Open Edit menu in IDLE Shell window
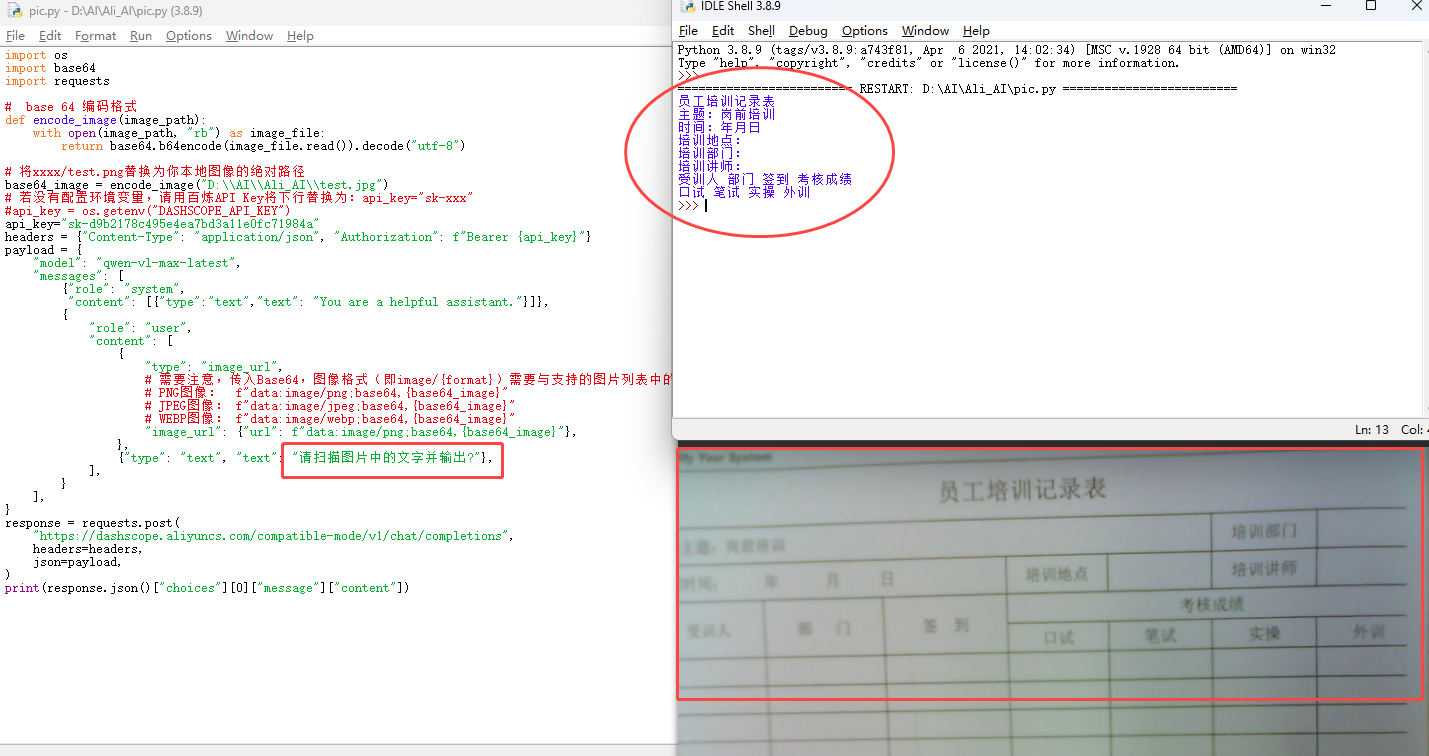The height and width of the screenshot is (756, 1429). coord(723,31)
